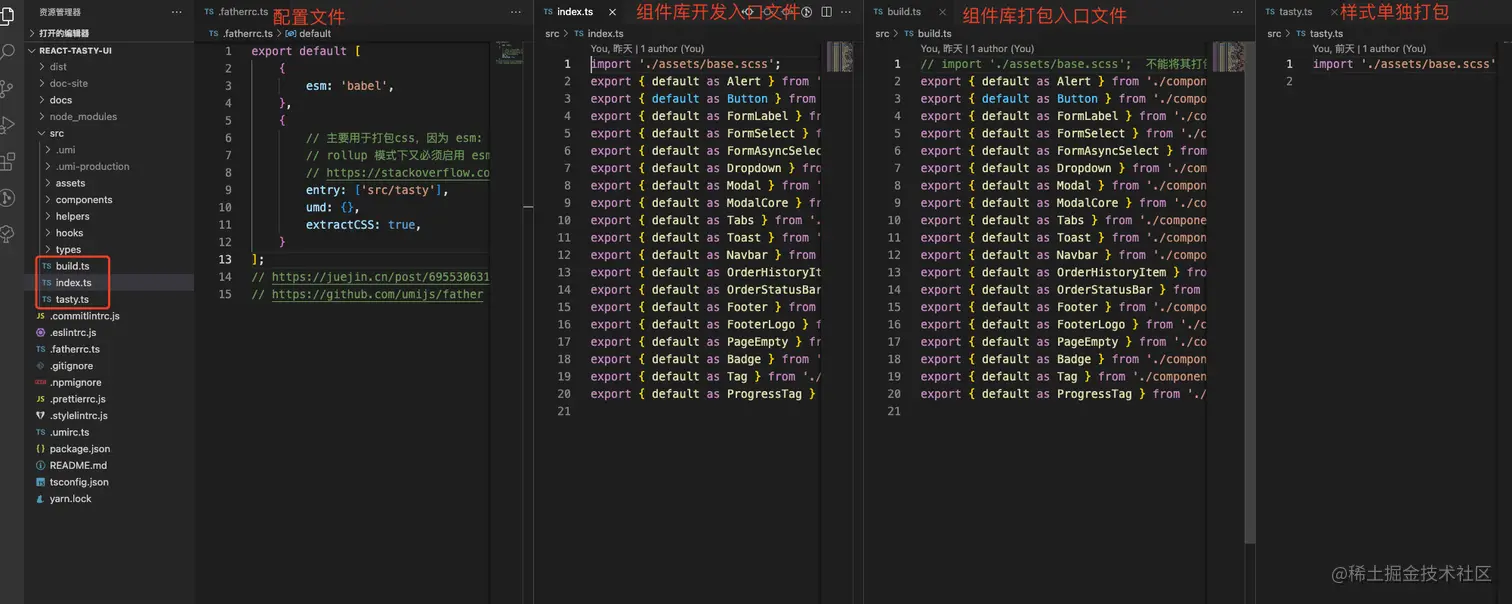The height and width of the screenshot is (604, 1512).
Task: Expand the dist folder
Action: point(108,67)
